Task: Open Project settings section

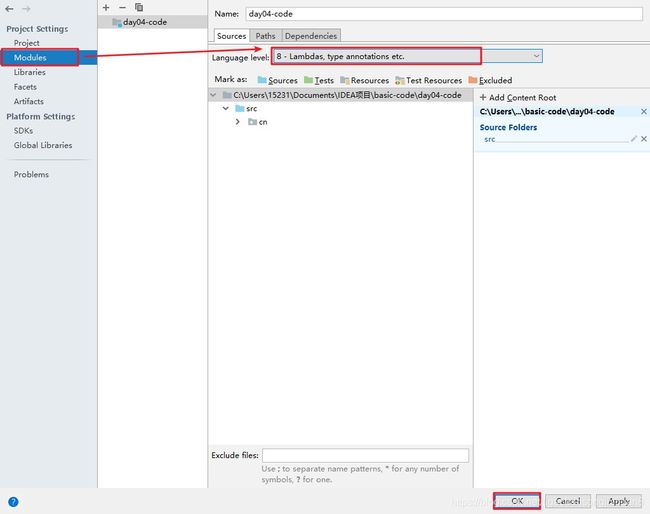Action: pos(27,43)
